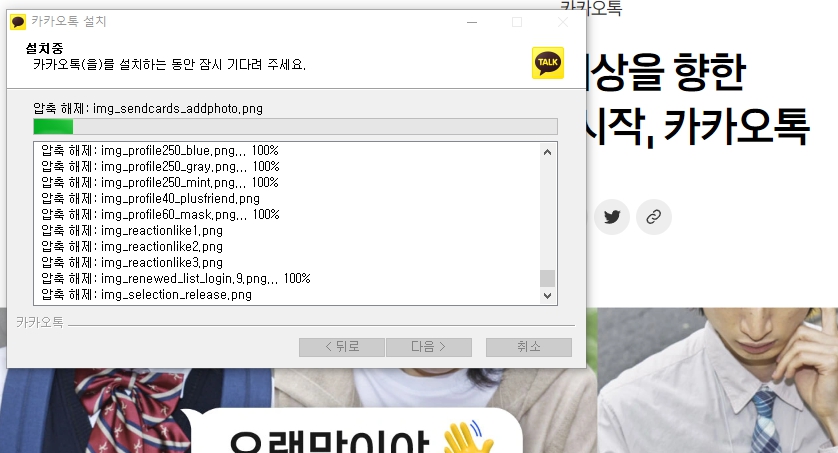Select log line img_profile60_mask.png

[160, 214]
